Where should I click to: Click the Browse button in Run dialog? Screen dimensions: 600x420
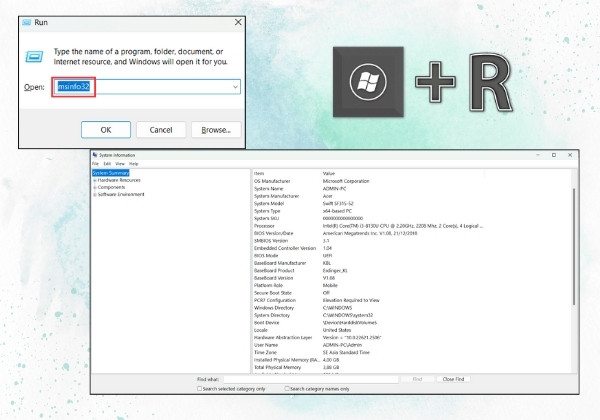tap(216, 130)
